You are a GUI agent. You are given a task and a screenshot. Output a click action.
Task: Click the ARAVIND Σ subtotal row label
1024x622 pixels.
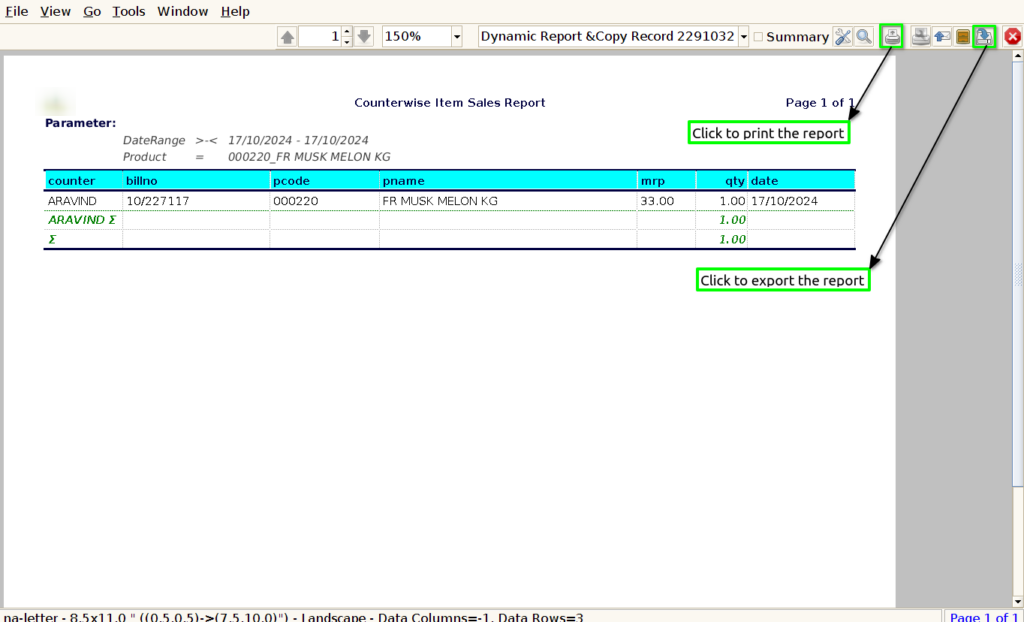click(82, 220)
